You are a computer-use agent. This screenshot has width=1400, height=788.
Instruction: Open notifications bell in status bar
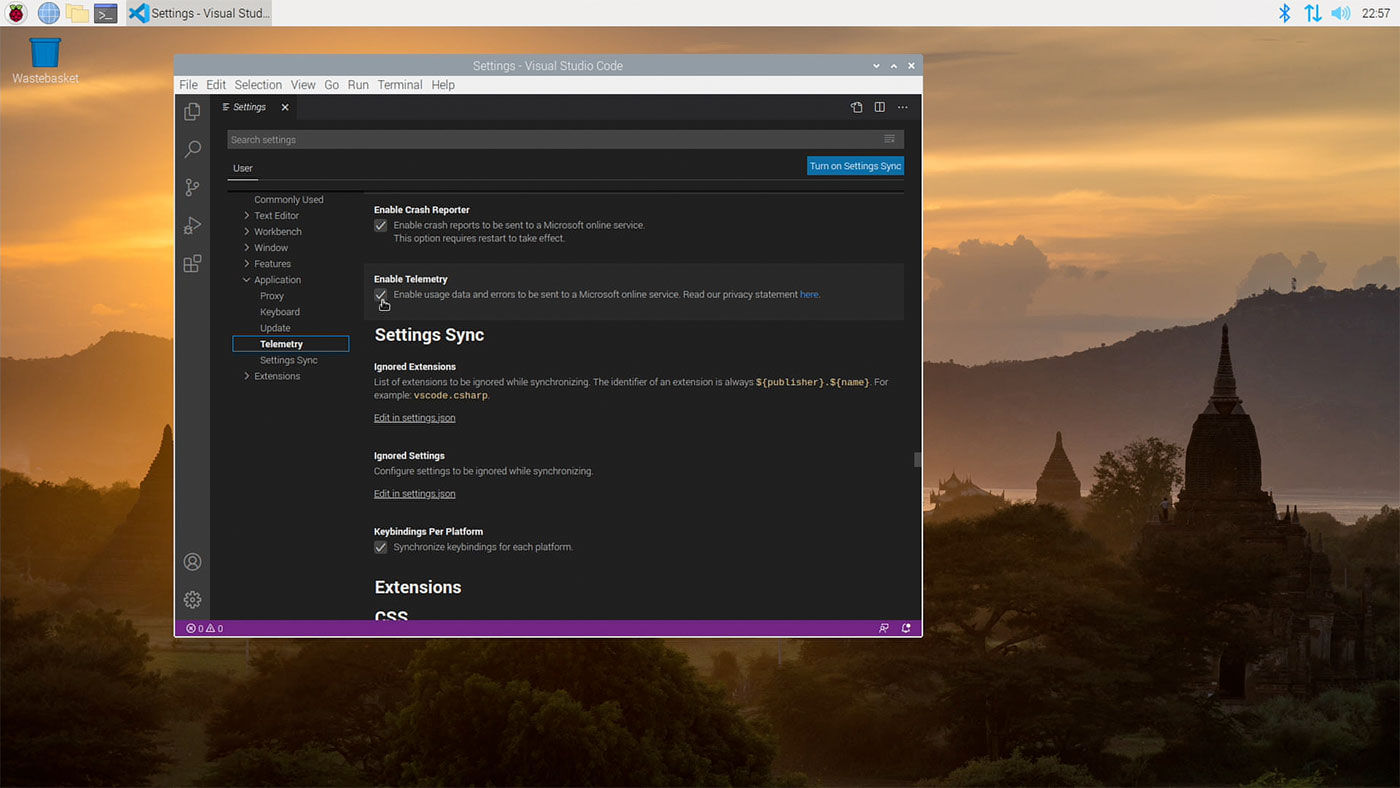coord(906,628)
